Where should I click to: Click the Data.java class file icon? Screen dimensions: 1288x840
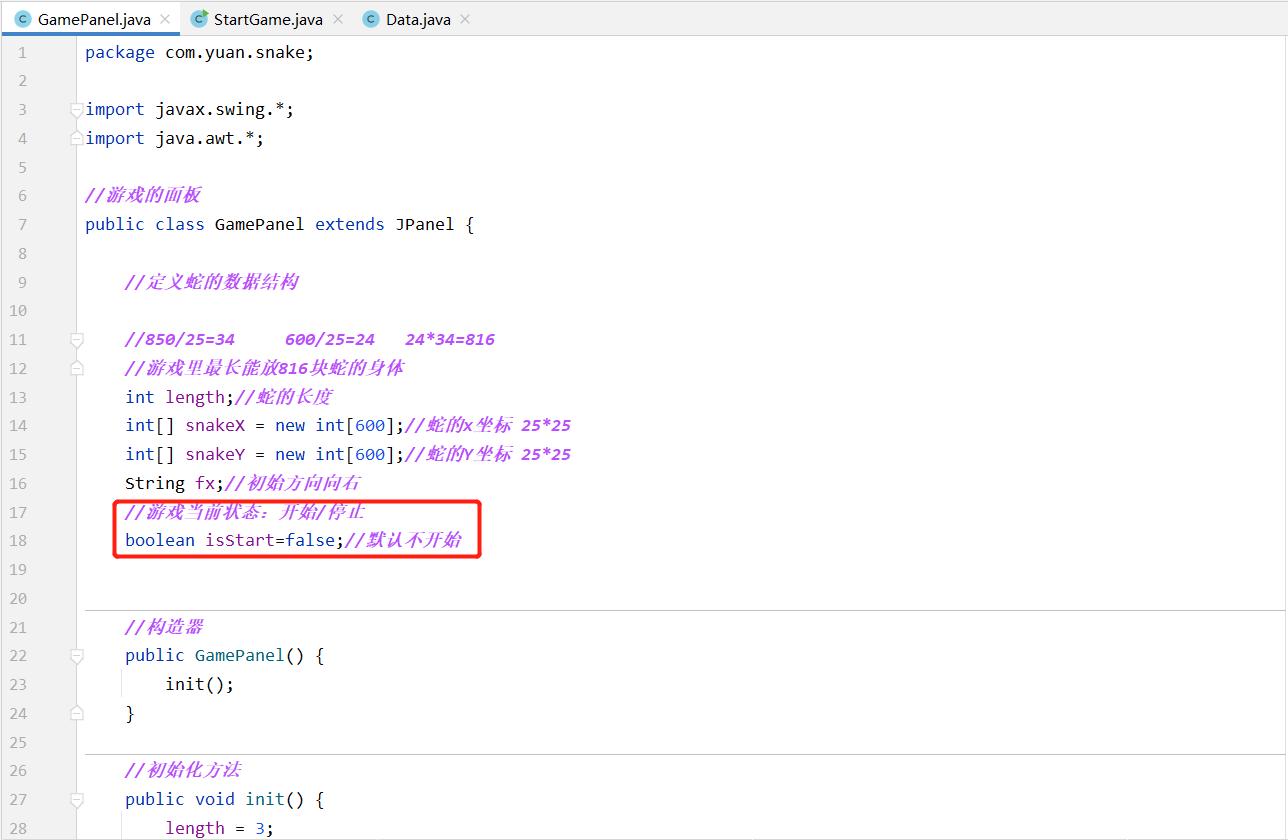(372, 19)
